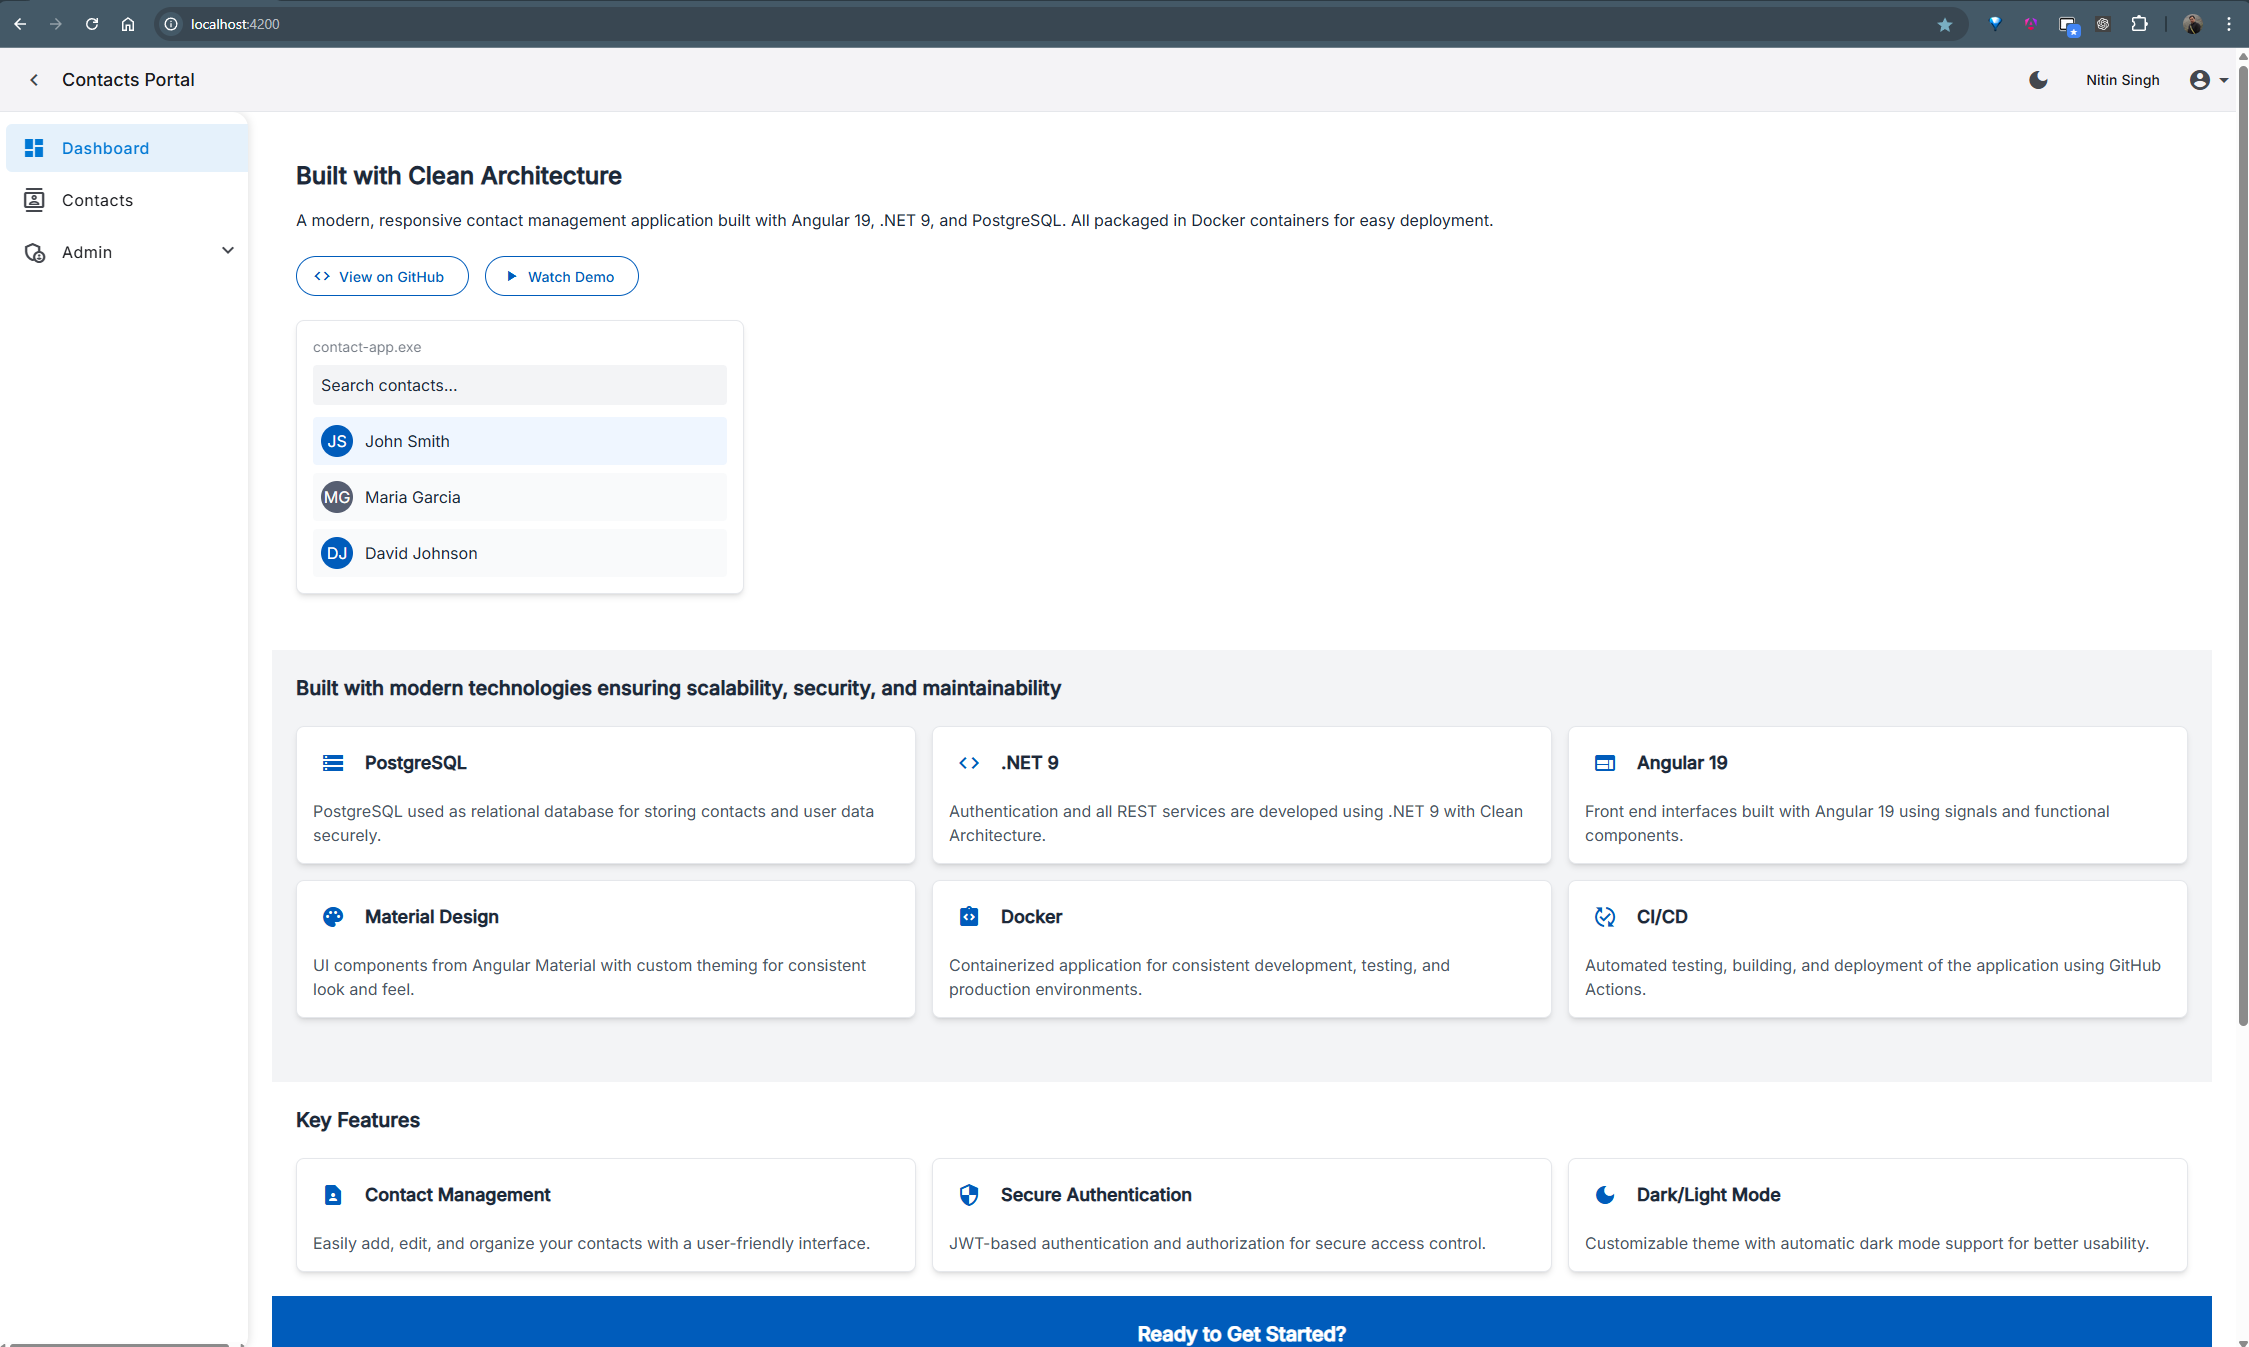This screenshot has width=2249, height=1347.
Task: Reload the page in browser
Action: [x=92, y=24]
